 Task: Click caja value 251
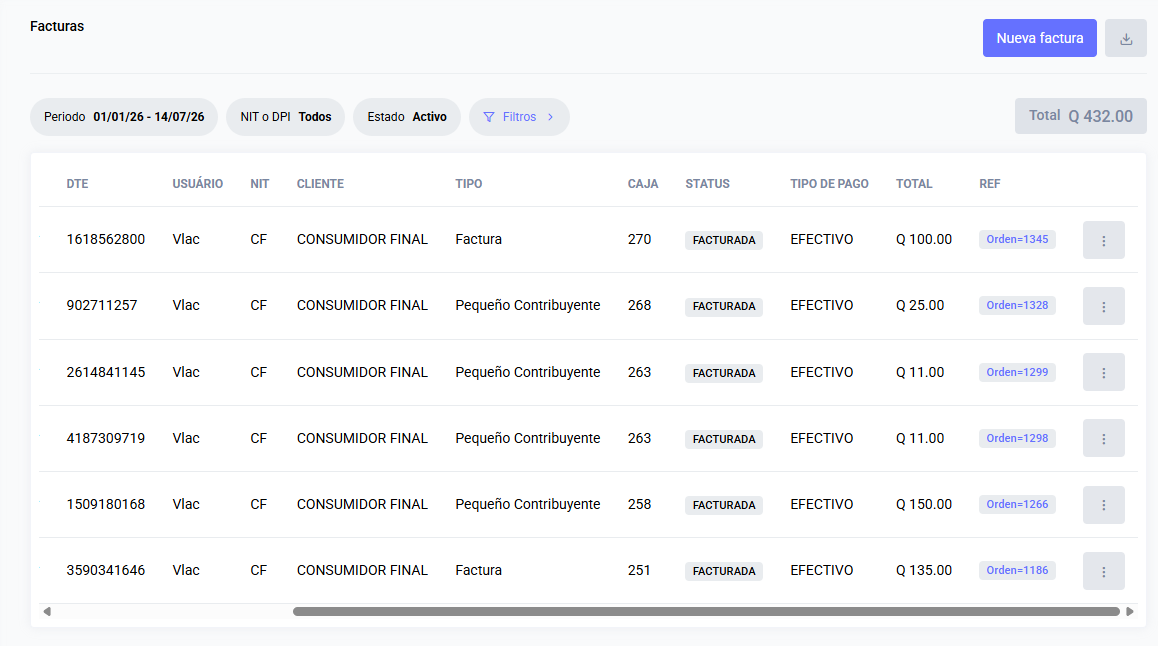tap(640, 570)
